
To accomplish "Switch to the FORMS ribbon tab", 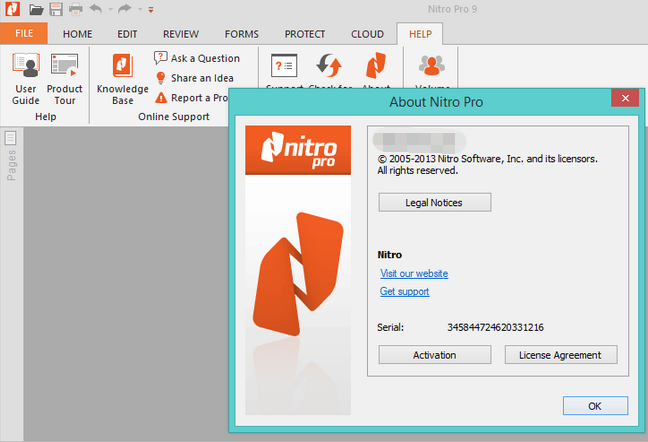I will [x=242, y=34].
